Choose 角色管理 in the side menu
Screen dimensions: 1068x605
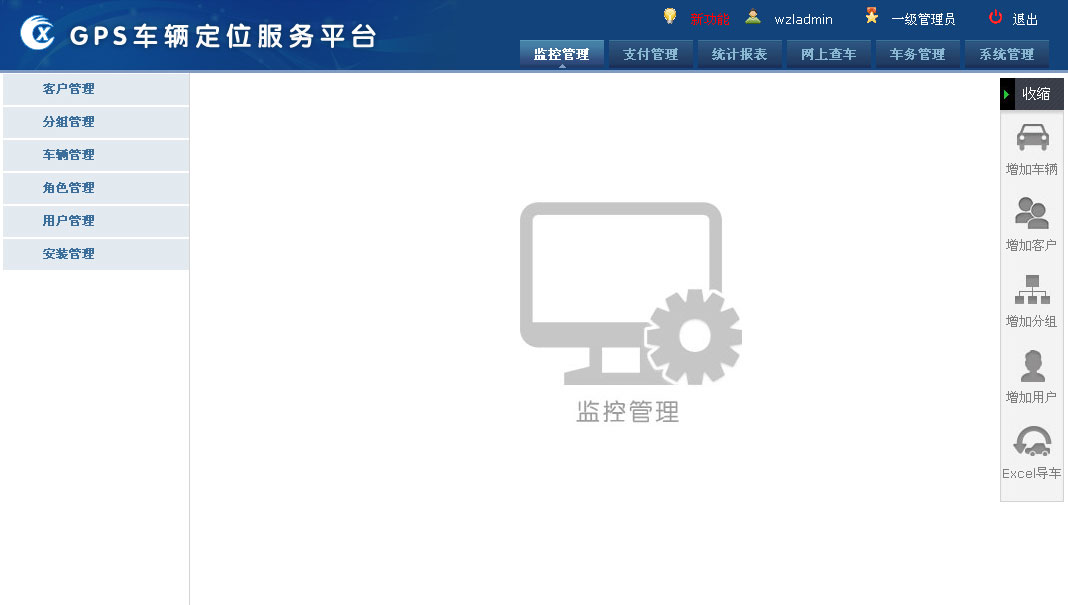69,188
